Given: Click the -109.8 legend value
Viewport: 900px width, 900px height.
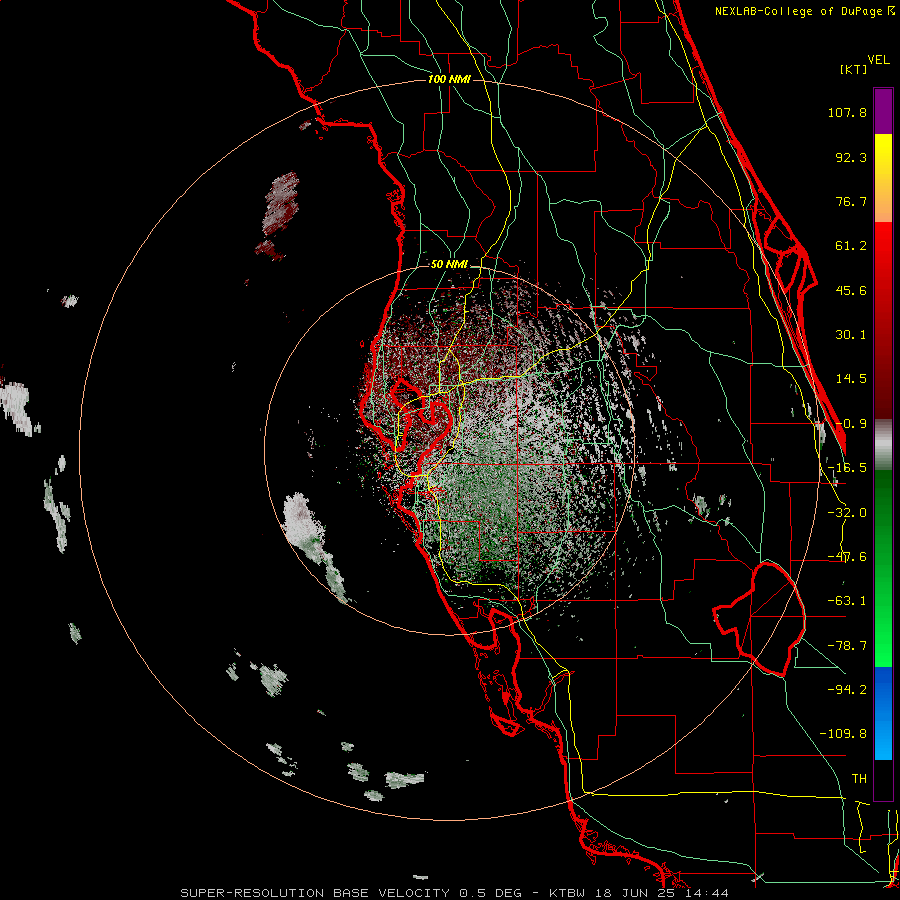Looking at the screenshot, I should click(843, 734).
